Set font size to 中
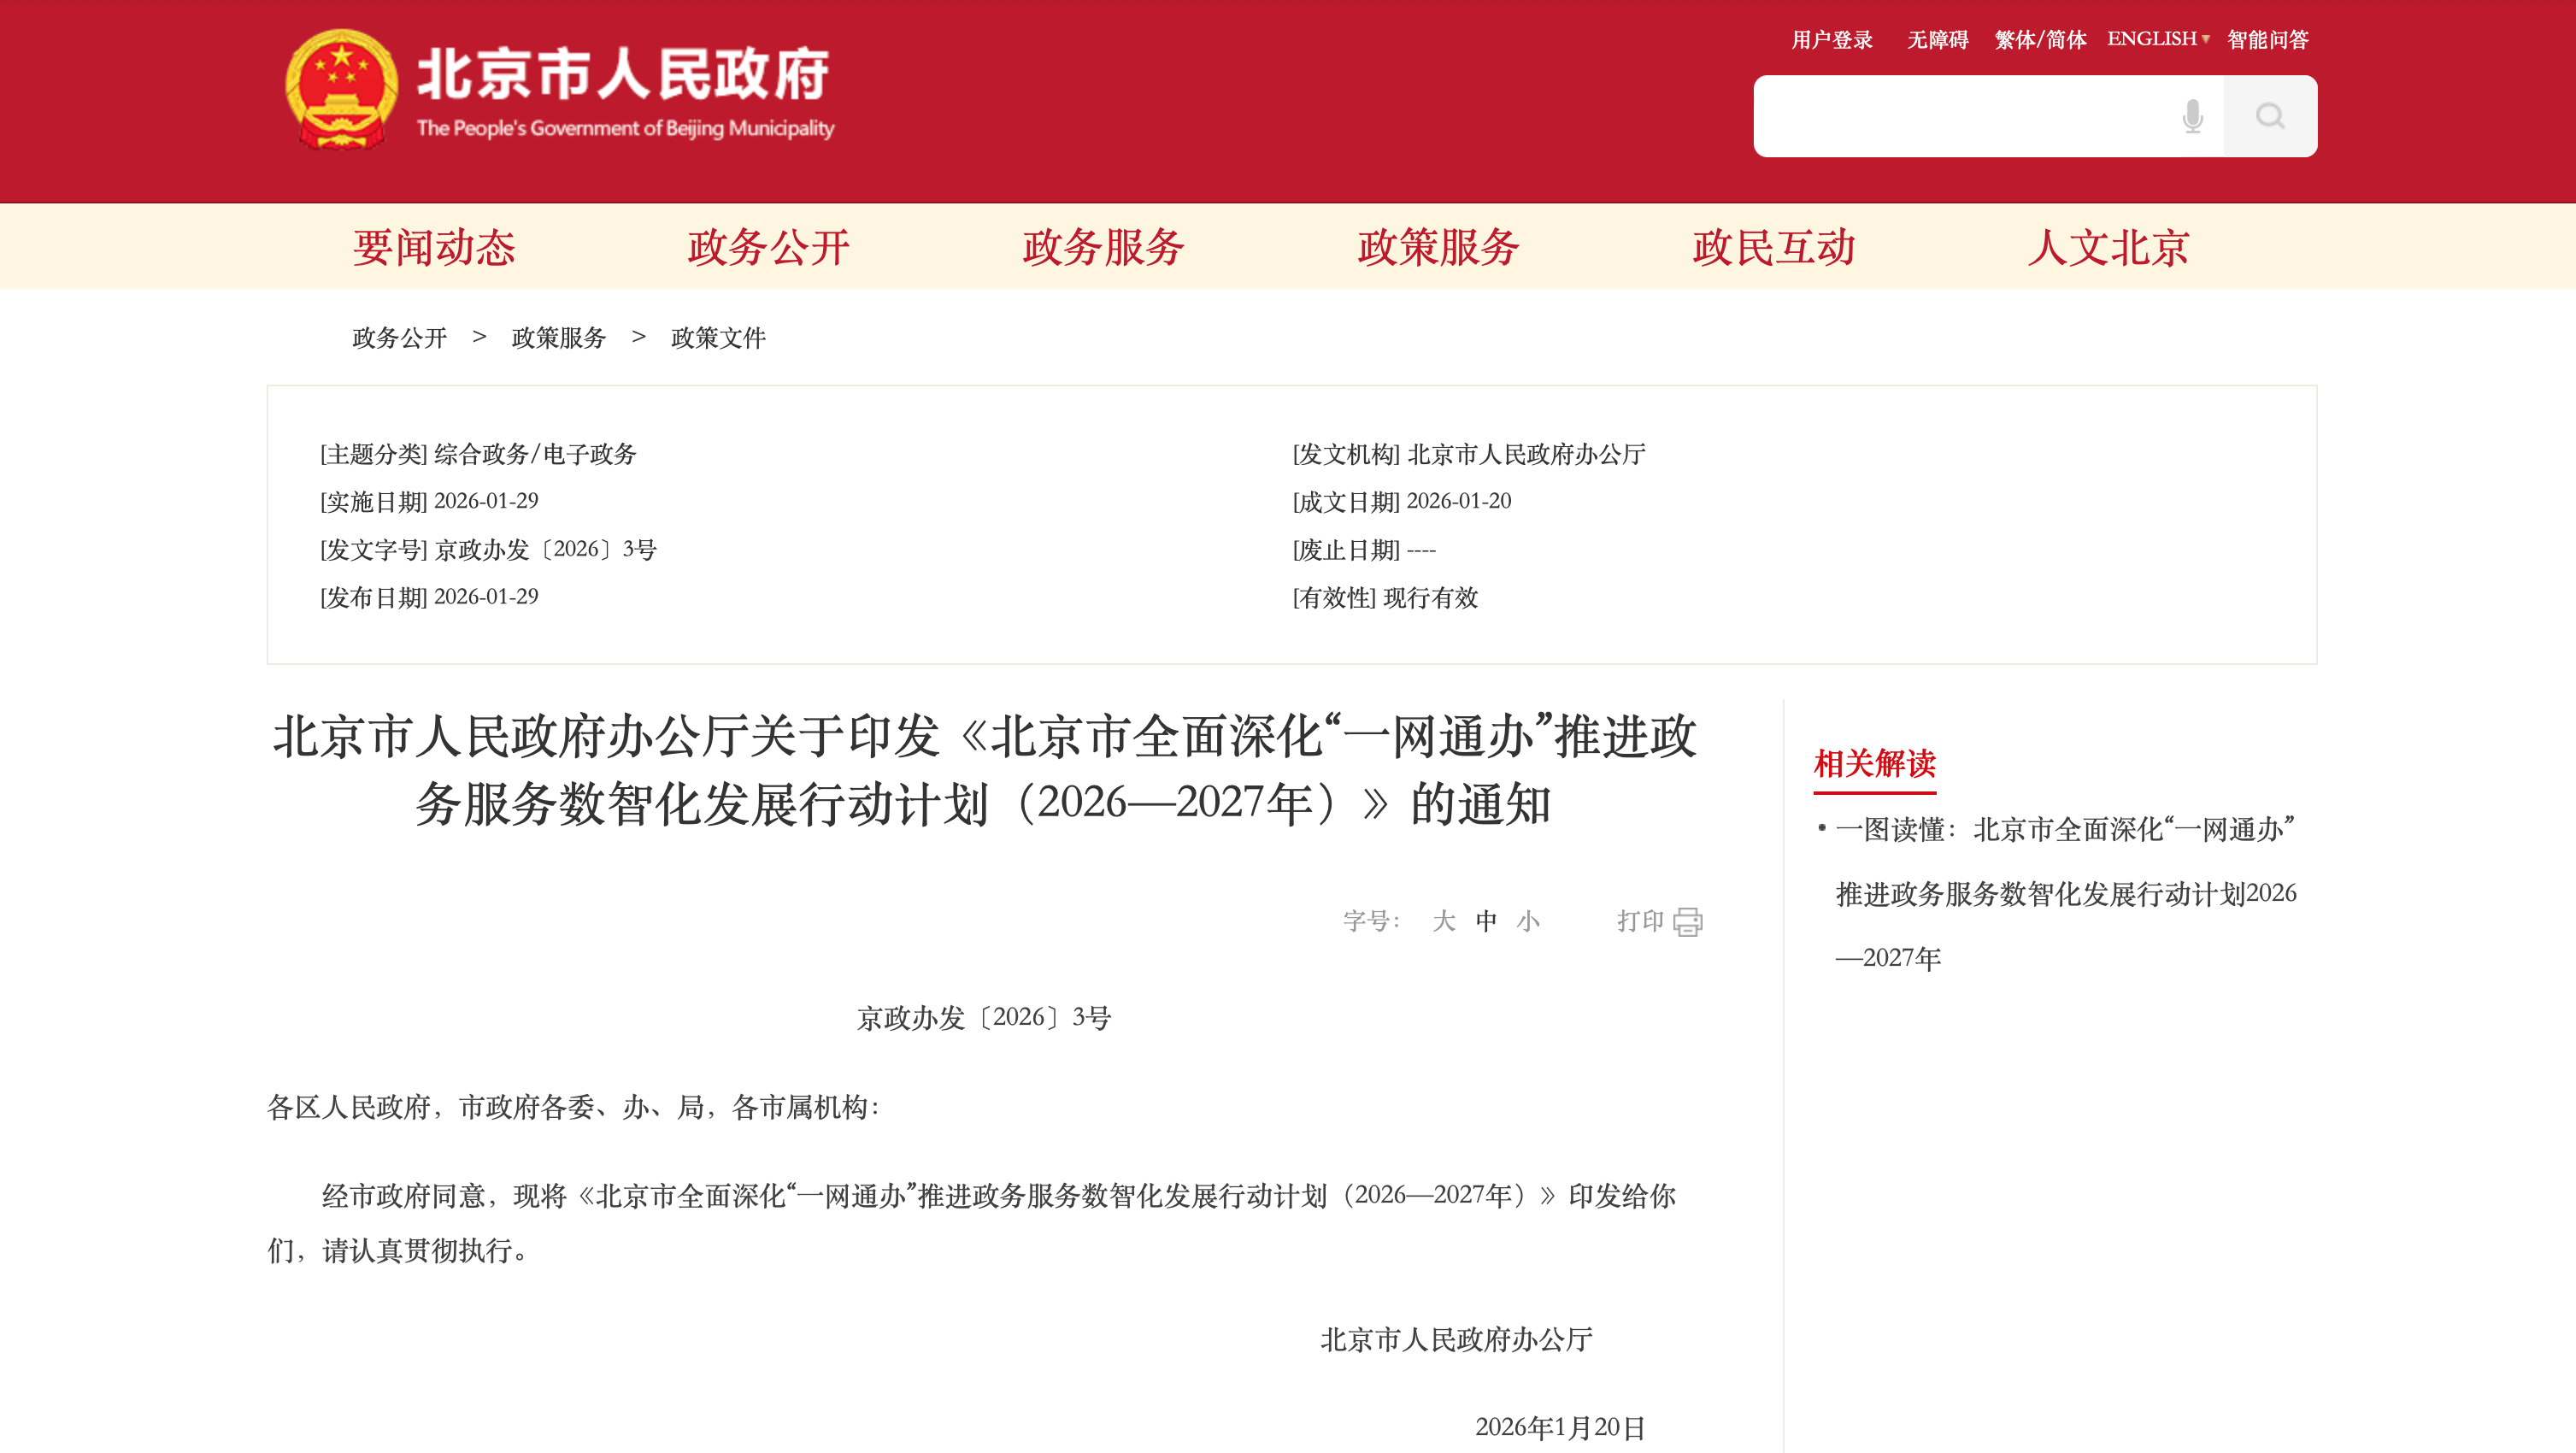The height and width of the screenshot is (1453, 2576). 1486,921
